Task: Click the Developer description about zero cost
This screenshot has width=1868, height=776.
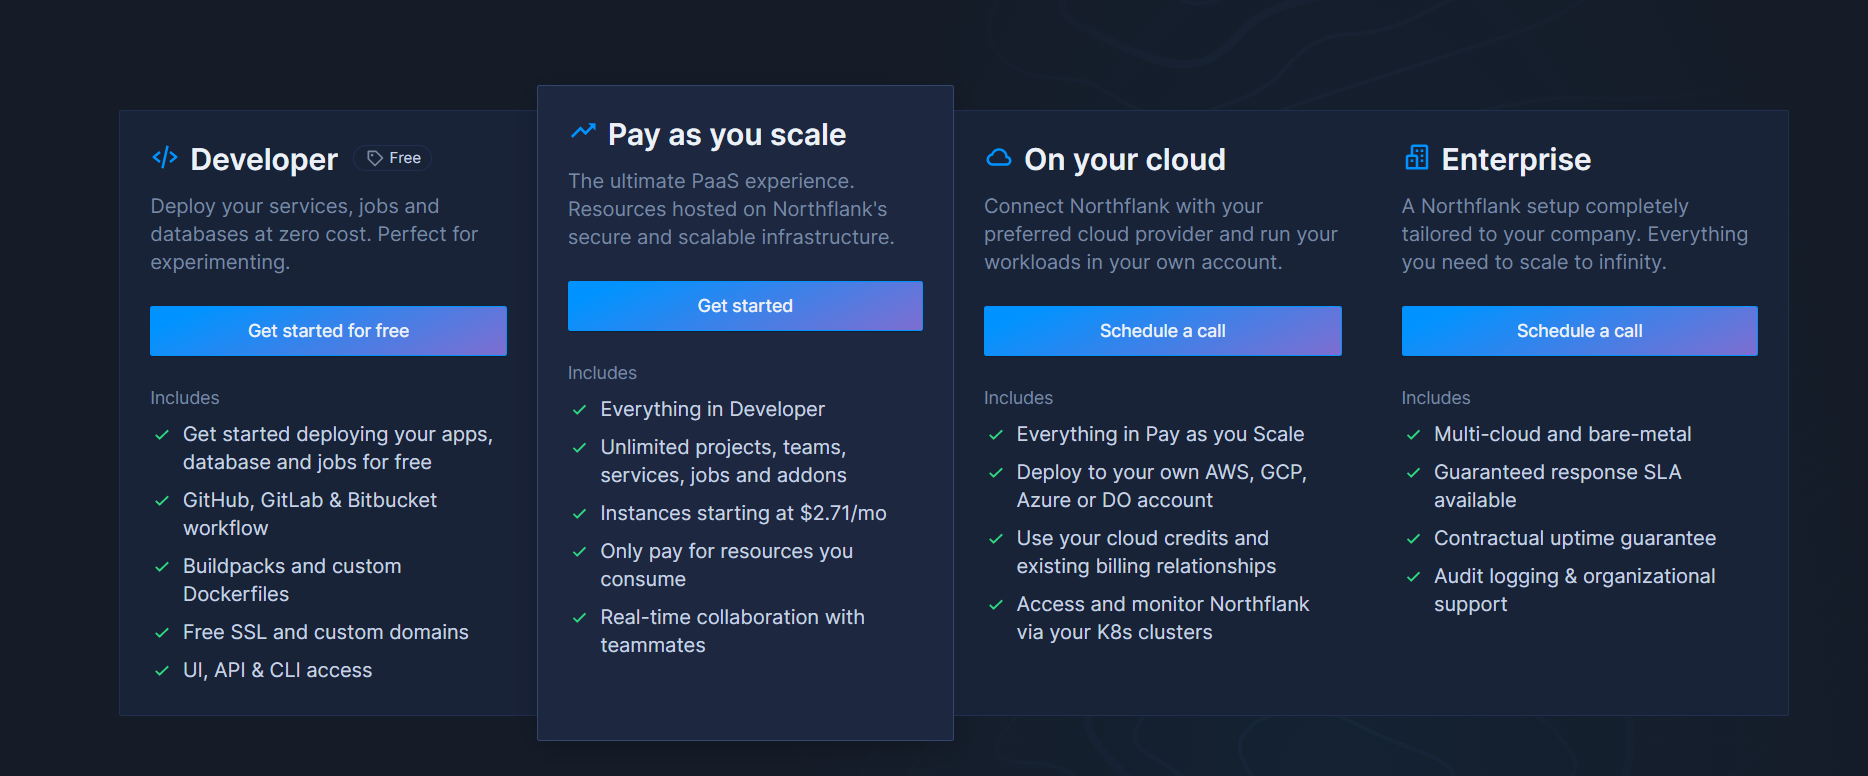Action: click(314, 234)
